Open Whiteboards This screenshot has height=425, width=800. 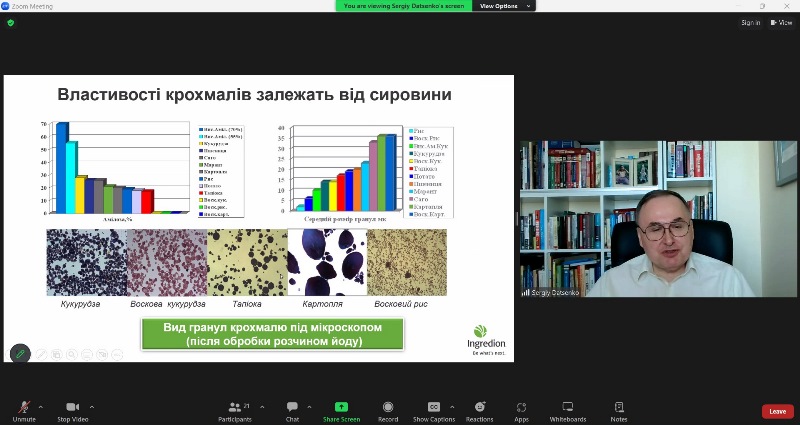click(x=568, y=411)
